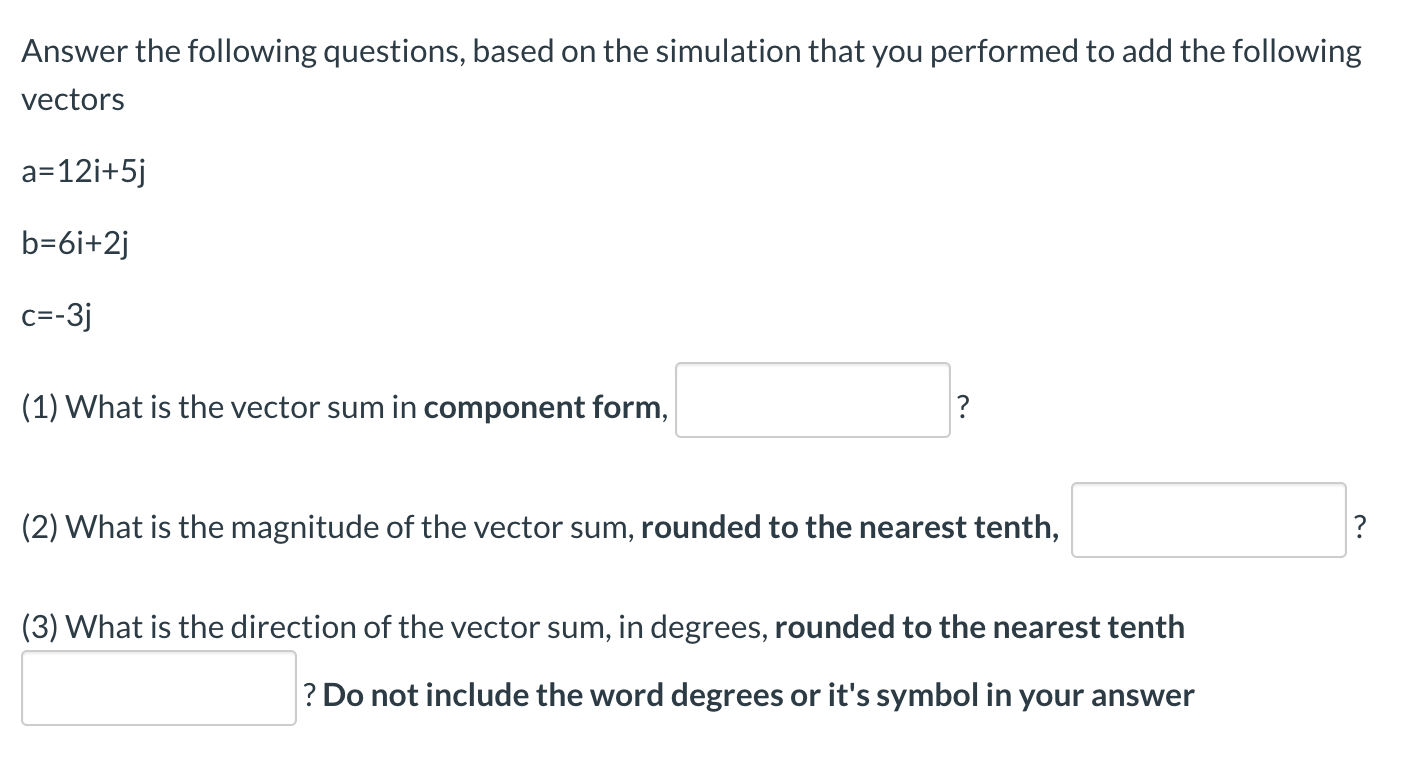Click the vector c=-3j text
This screenshot has width=1407, height=759.
57,315
